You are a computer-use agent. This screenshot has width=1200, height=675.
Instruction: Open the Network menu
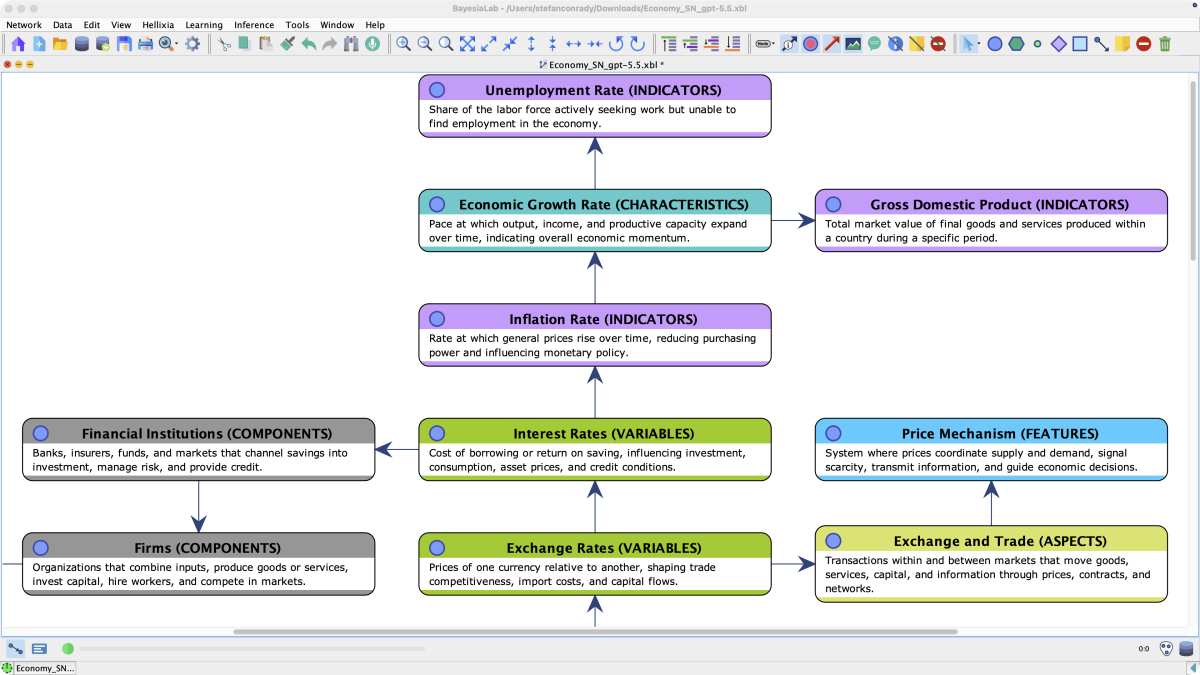[x=24, y=25]
